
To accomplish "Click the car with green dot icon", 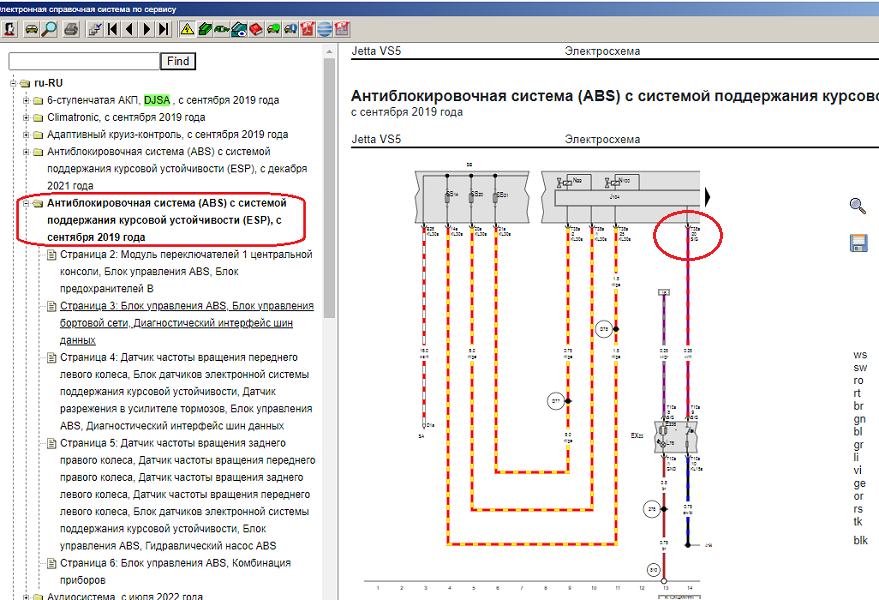I will 274,29.
